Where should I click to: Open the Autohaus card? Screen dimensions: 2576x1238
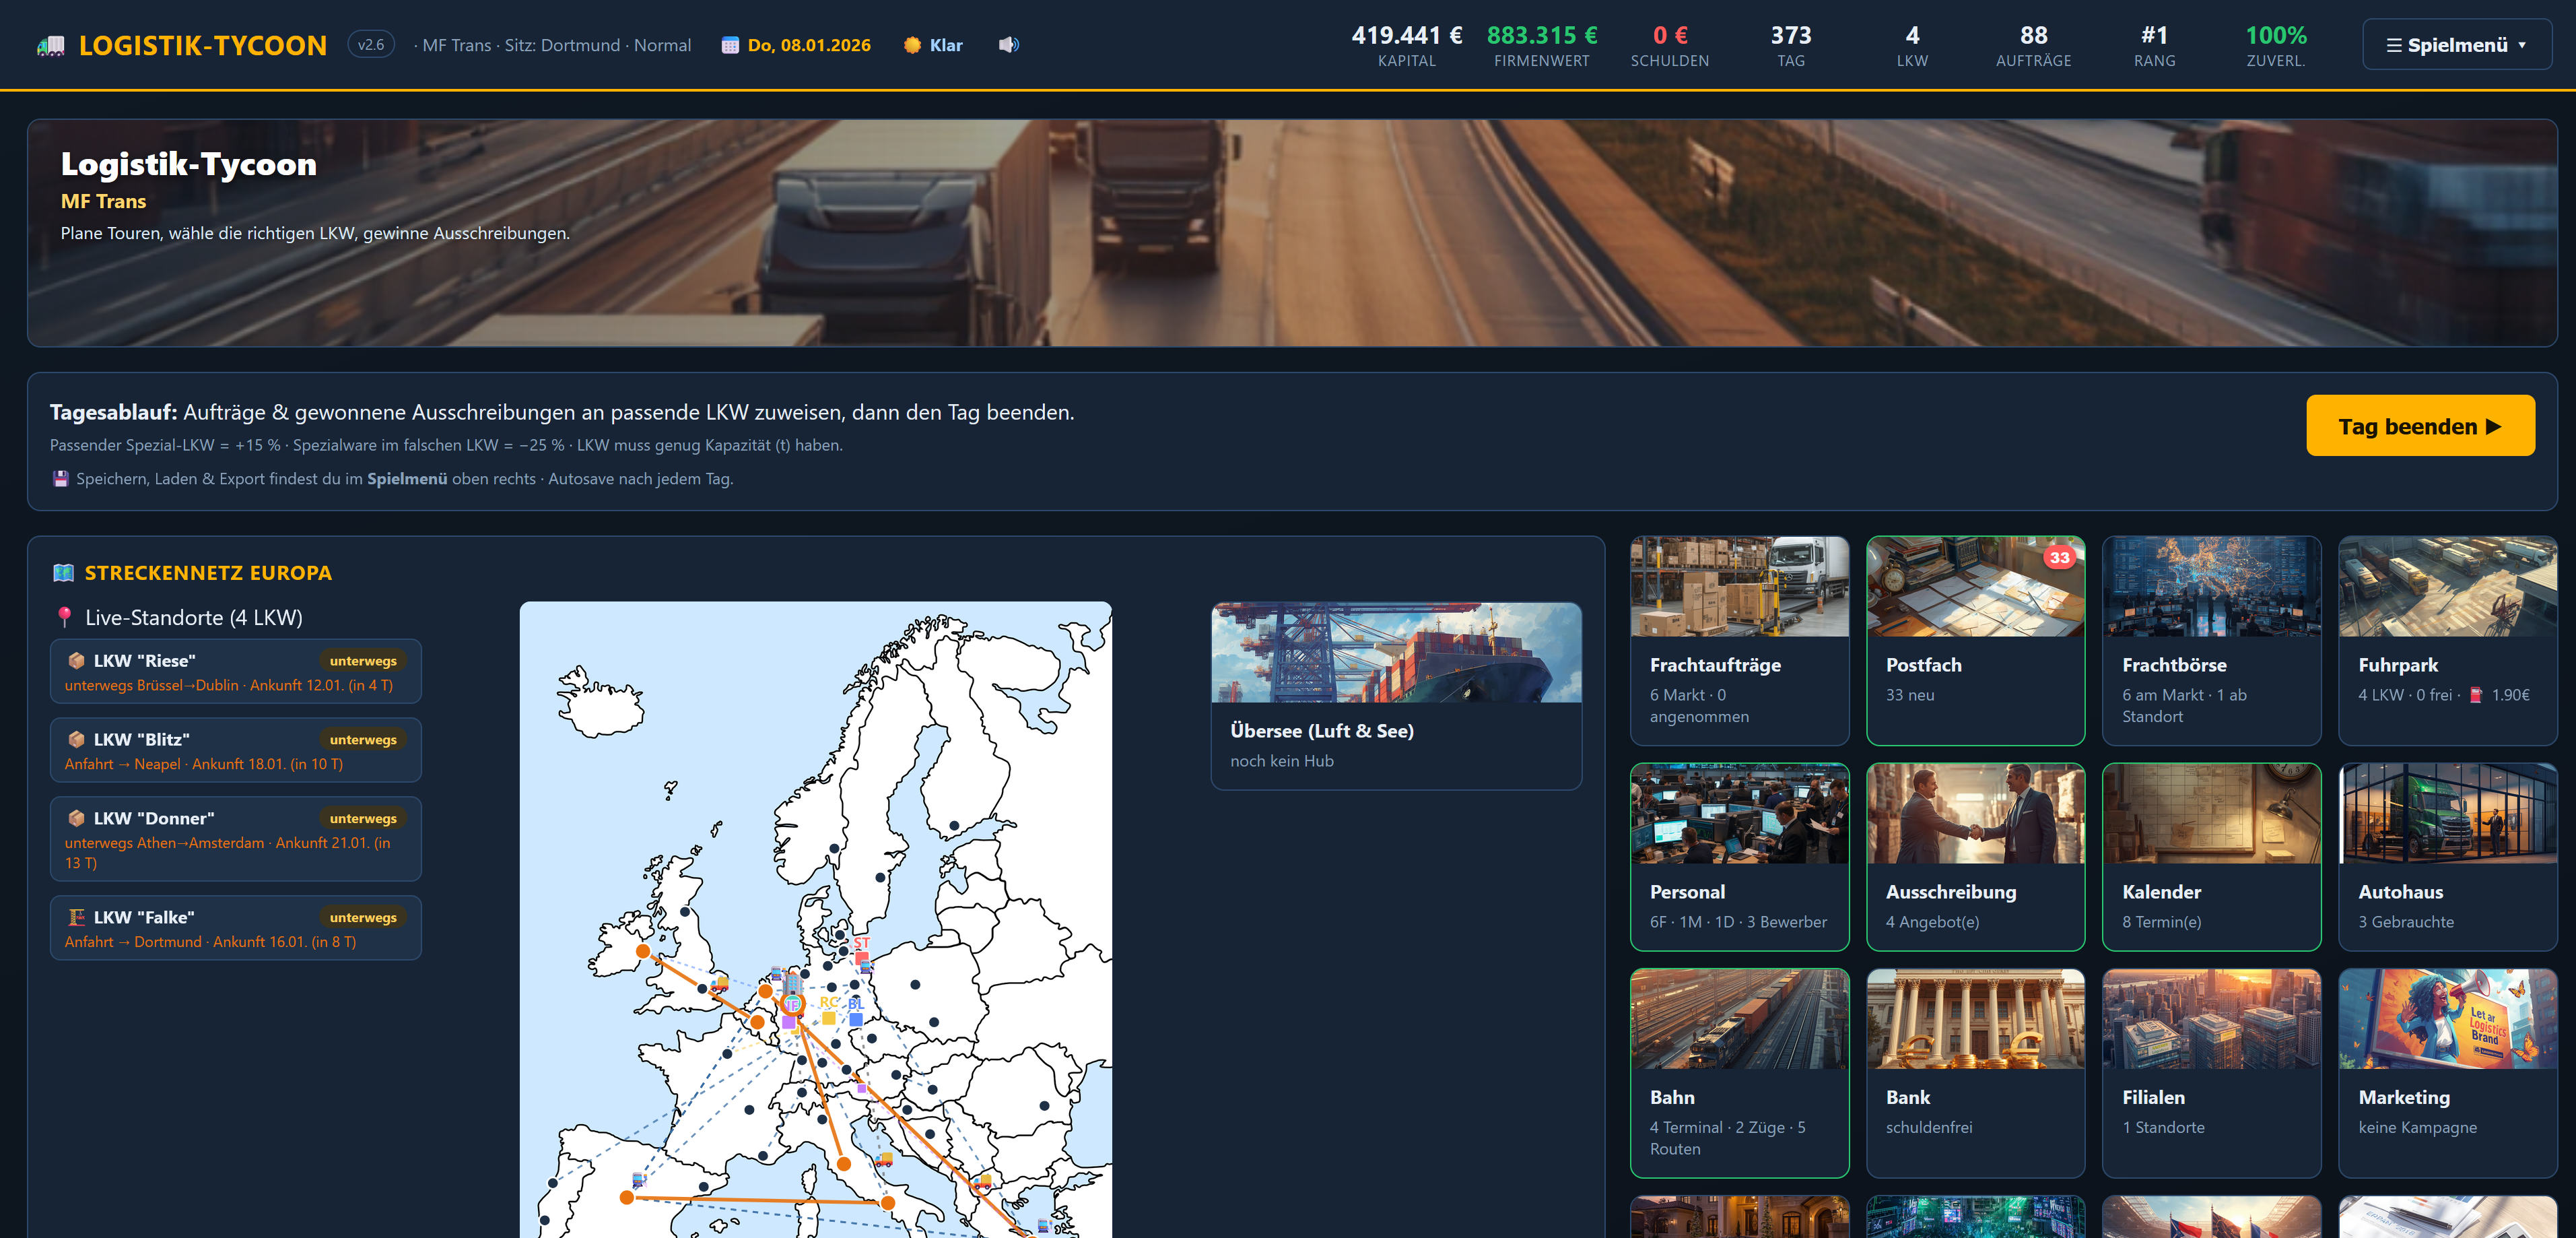pos(2447,856)
